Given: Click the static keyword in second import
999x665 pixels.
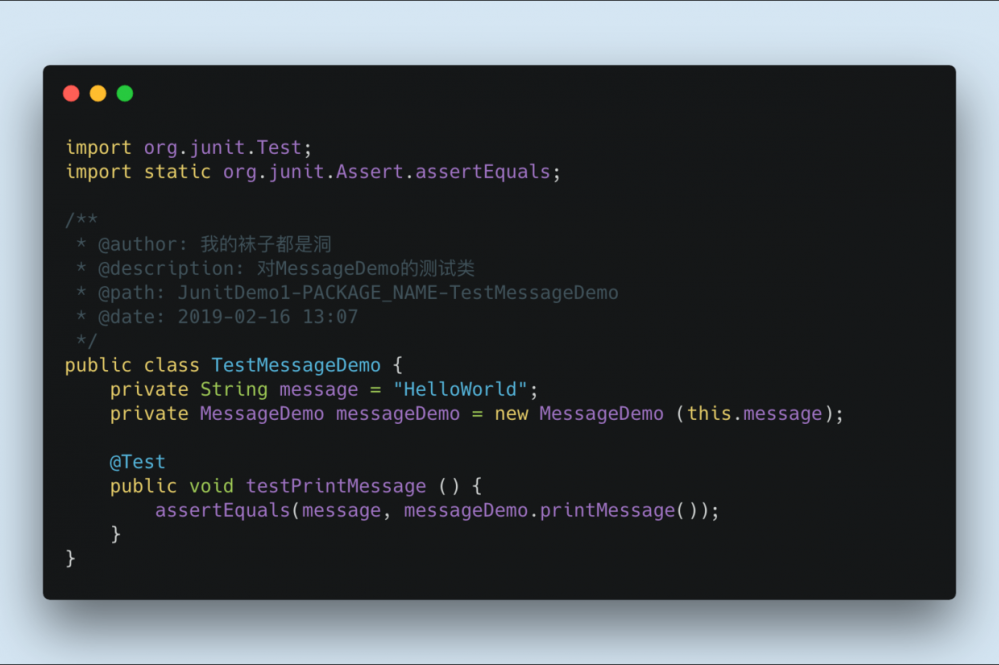Looking at the screenshot, I should click(x=177, y=172).
